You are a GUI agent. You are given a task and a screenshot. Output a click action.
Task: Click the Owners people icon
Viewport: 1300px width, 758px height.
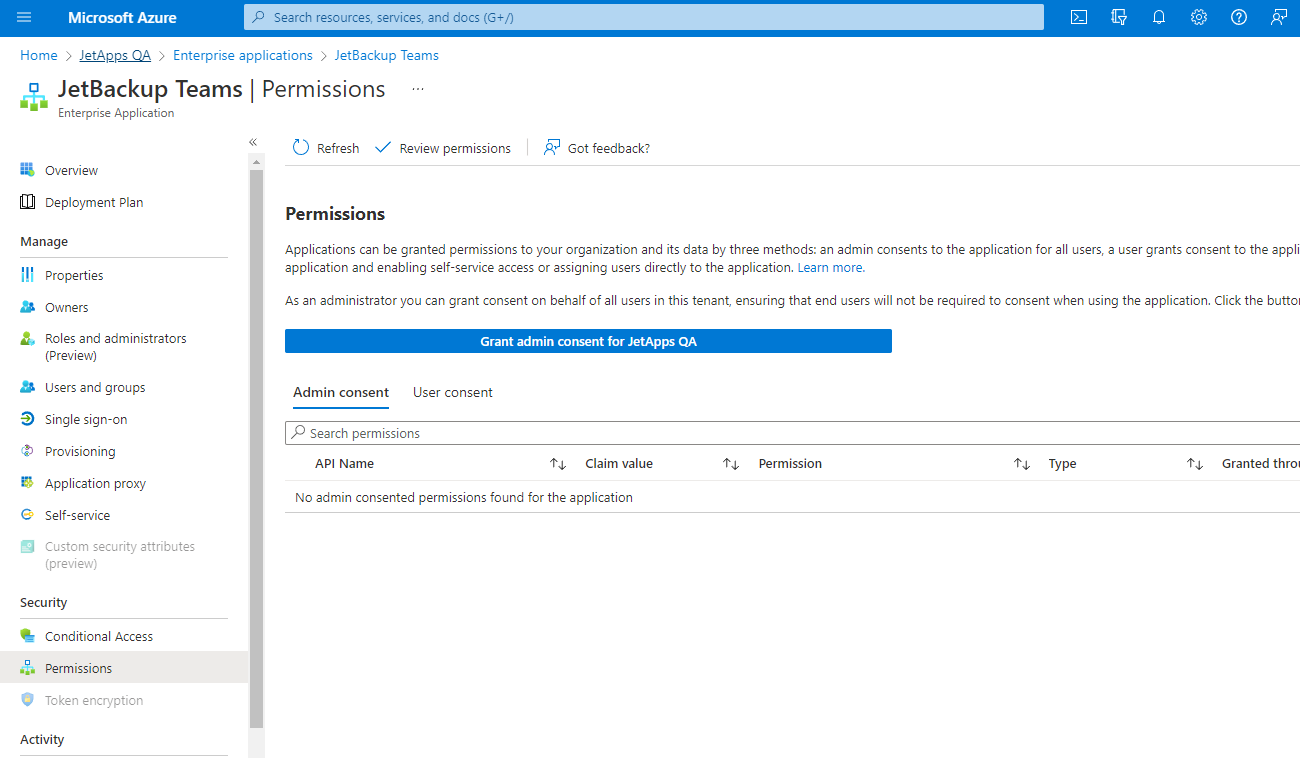(x=28, y=307)
